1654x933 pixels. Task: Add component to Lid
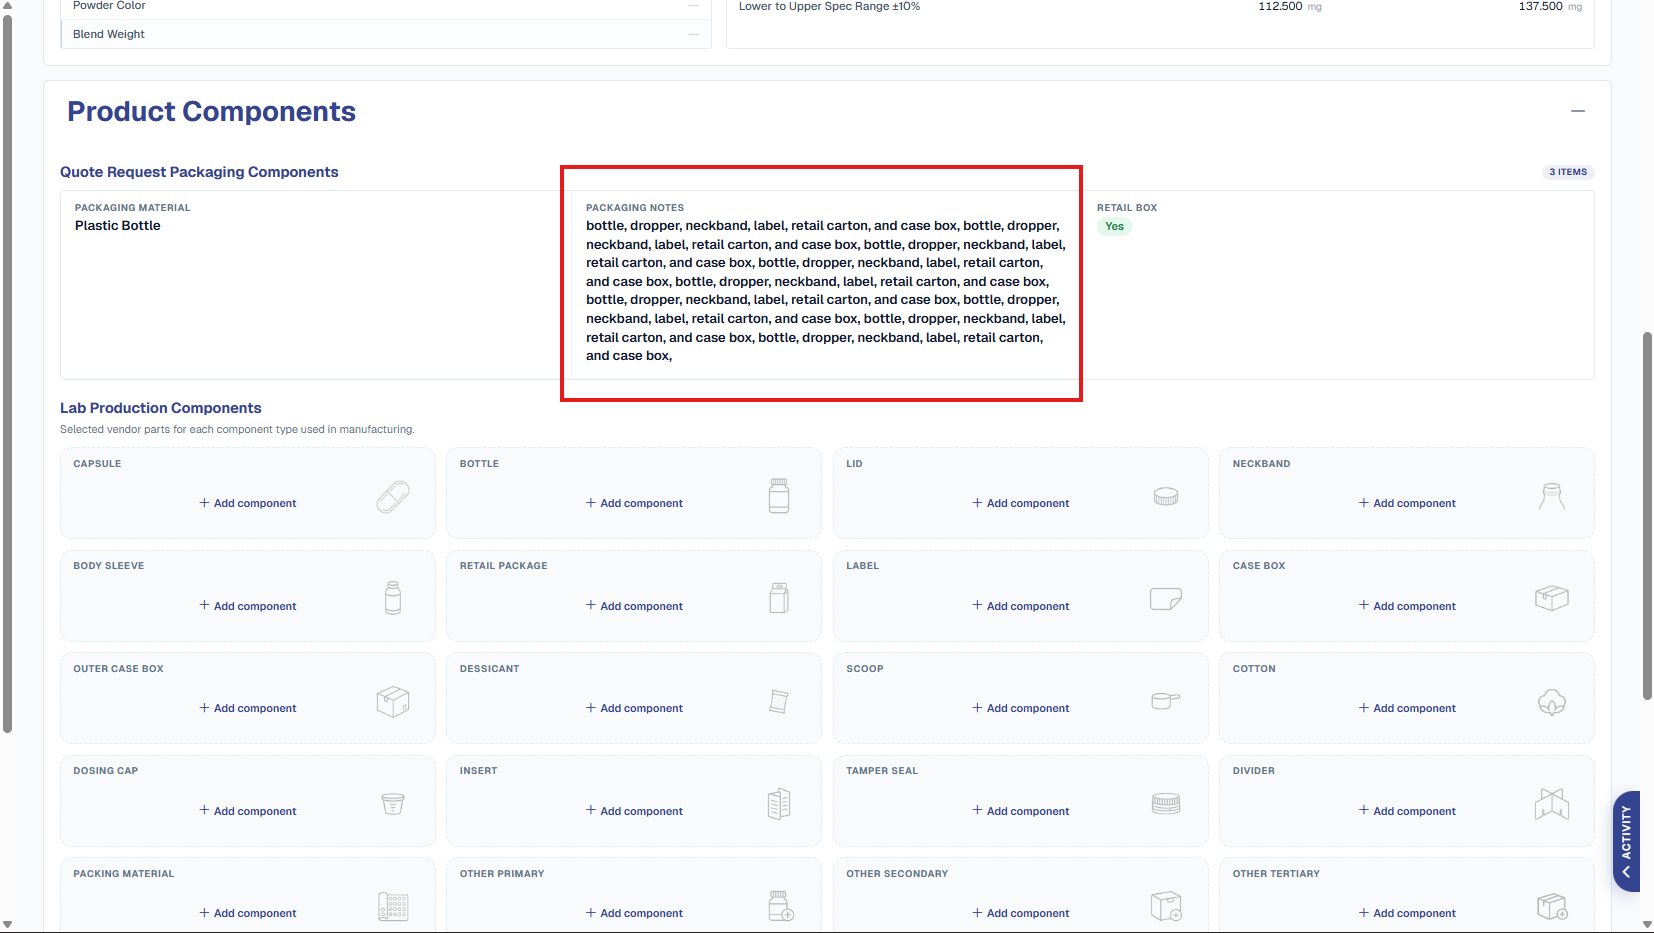pos(1021,503)
